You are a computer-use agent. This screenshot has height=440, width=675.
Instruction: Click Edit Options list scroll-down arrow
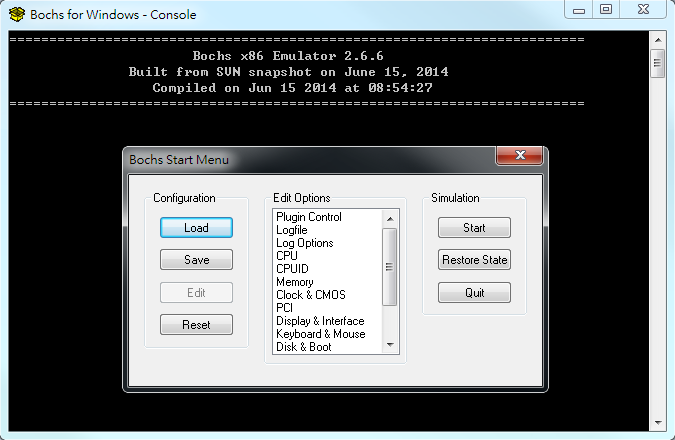pyautogui.click(x=390, y=344)
